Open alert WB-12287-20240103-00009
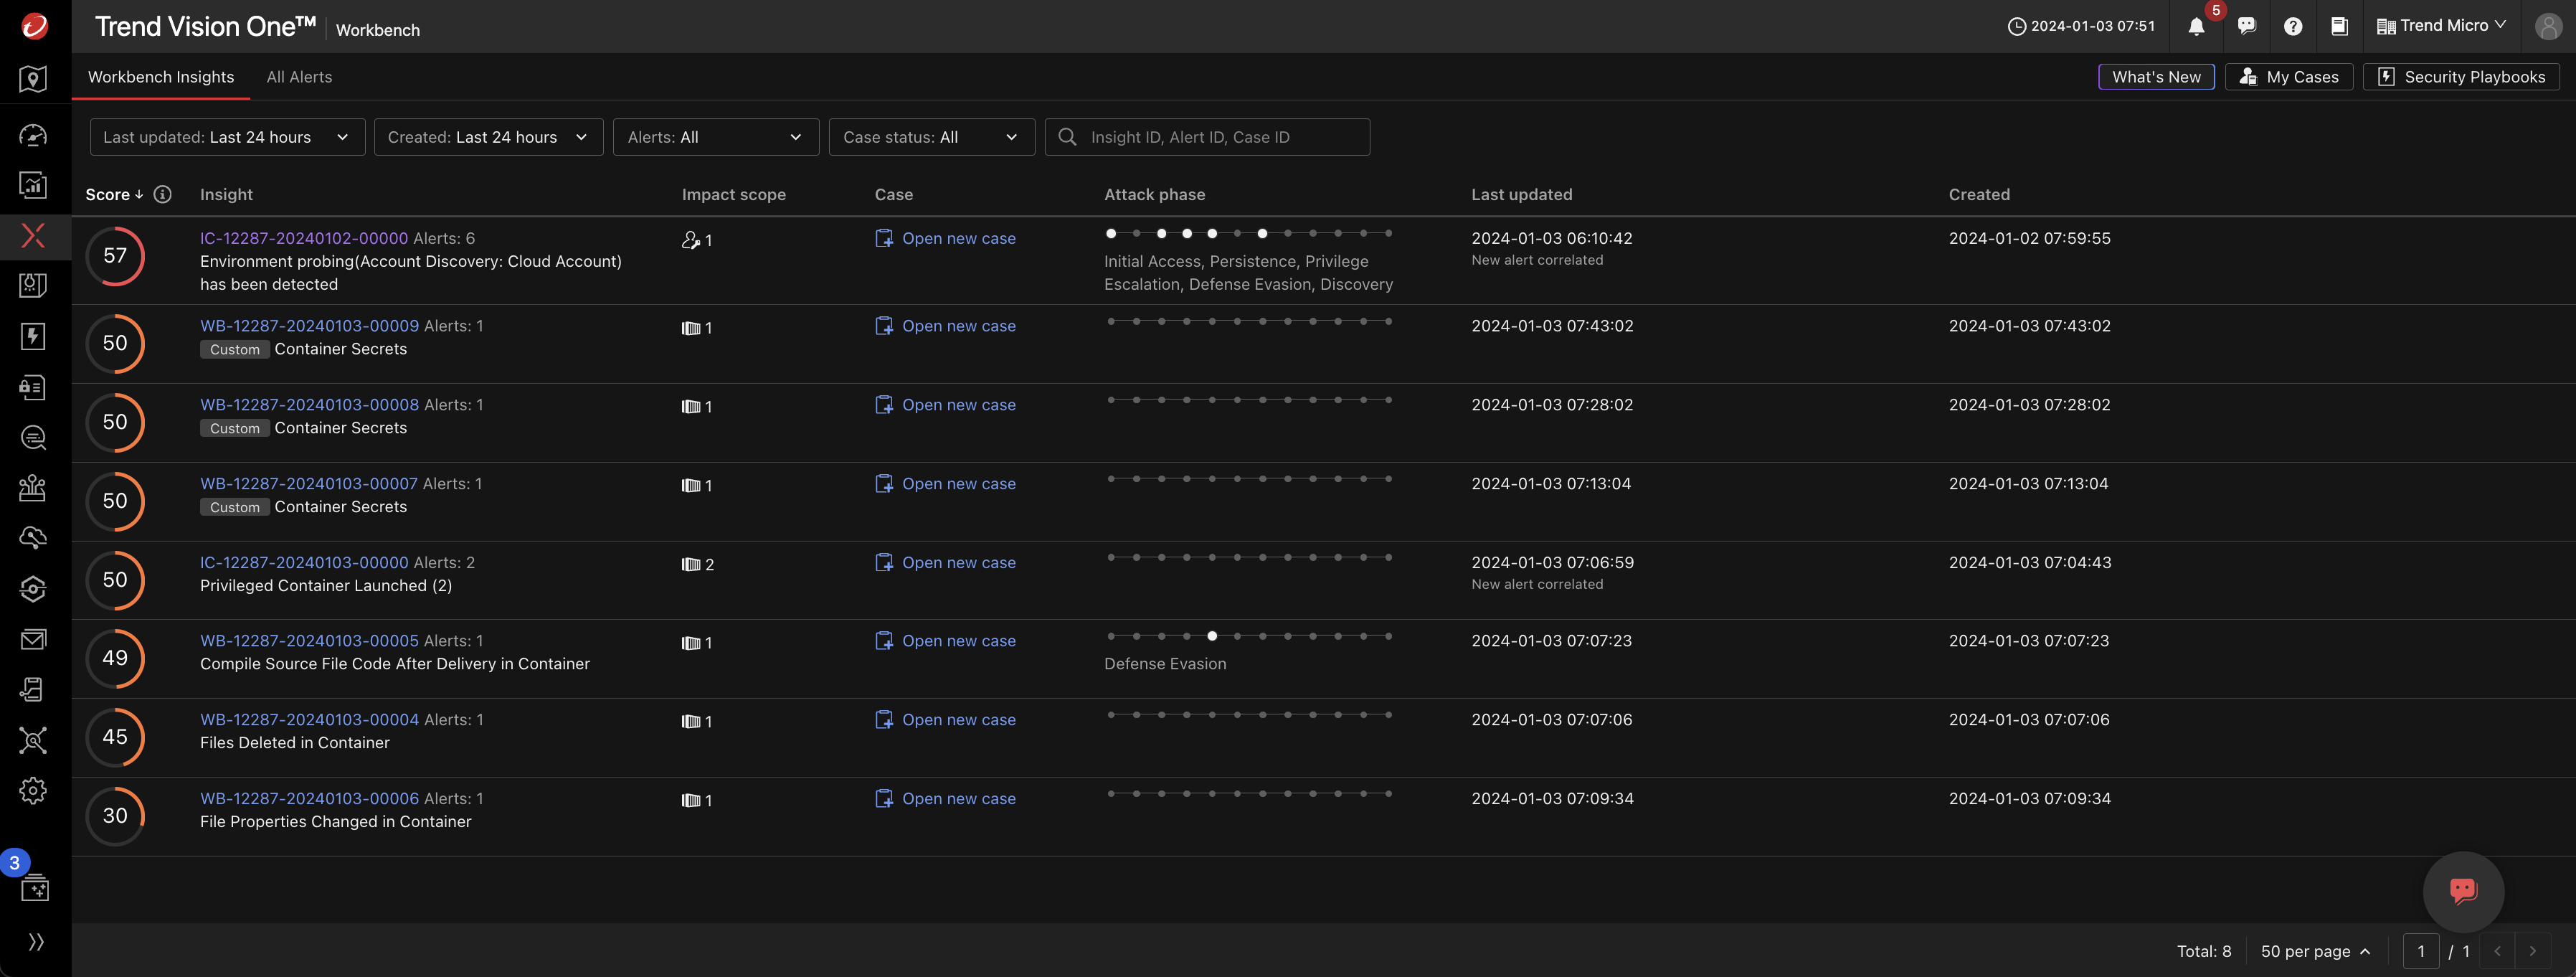2576x977 pixels. 309,326
